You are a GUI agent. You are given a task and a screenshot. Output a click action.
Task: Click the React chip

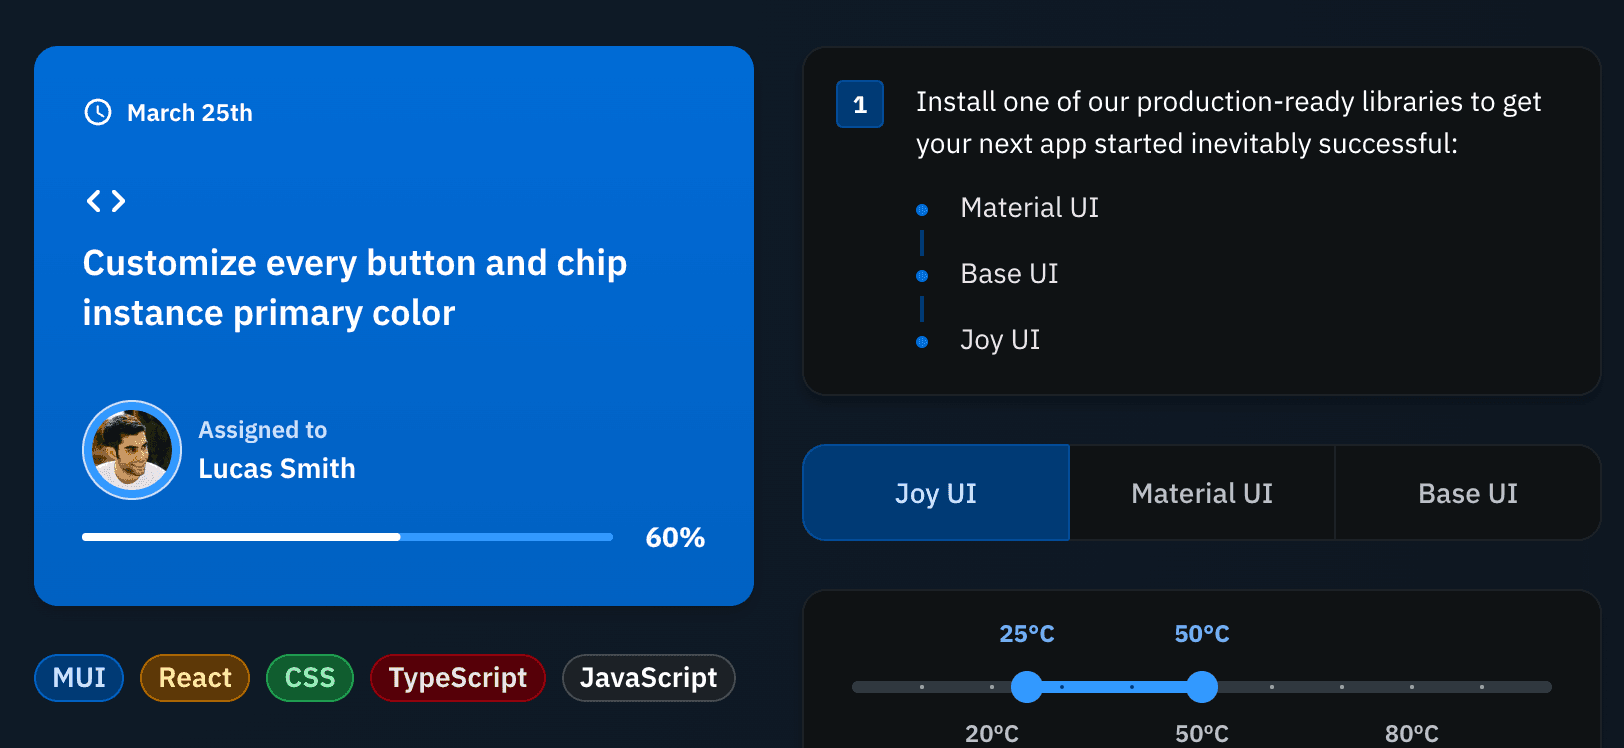tap(195, 678)
